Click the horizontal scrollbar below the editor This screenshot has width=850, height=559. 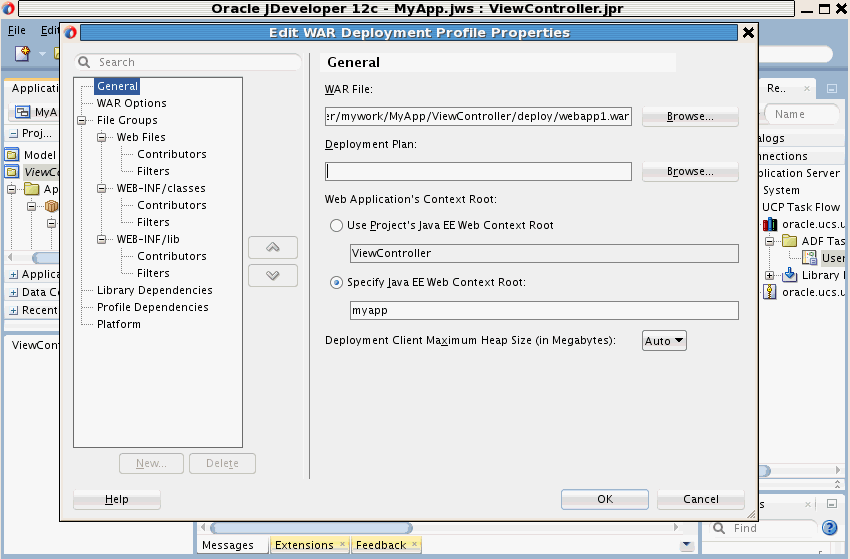pyautogui.click(x=311, y=528)
